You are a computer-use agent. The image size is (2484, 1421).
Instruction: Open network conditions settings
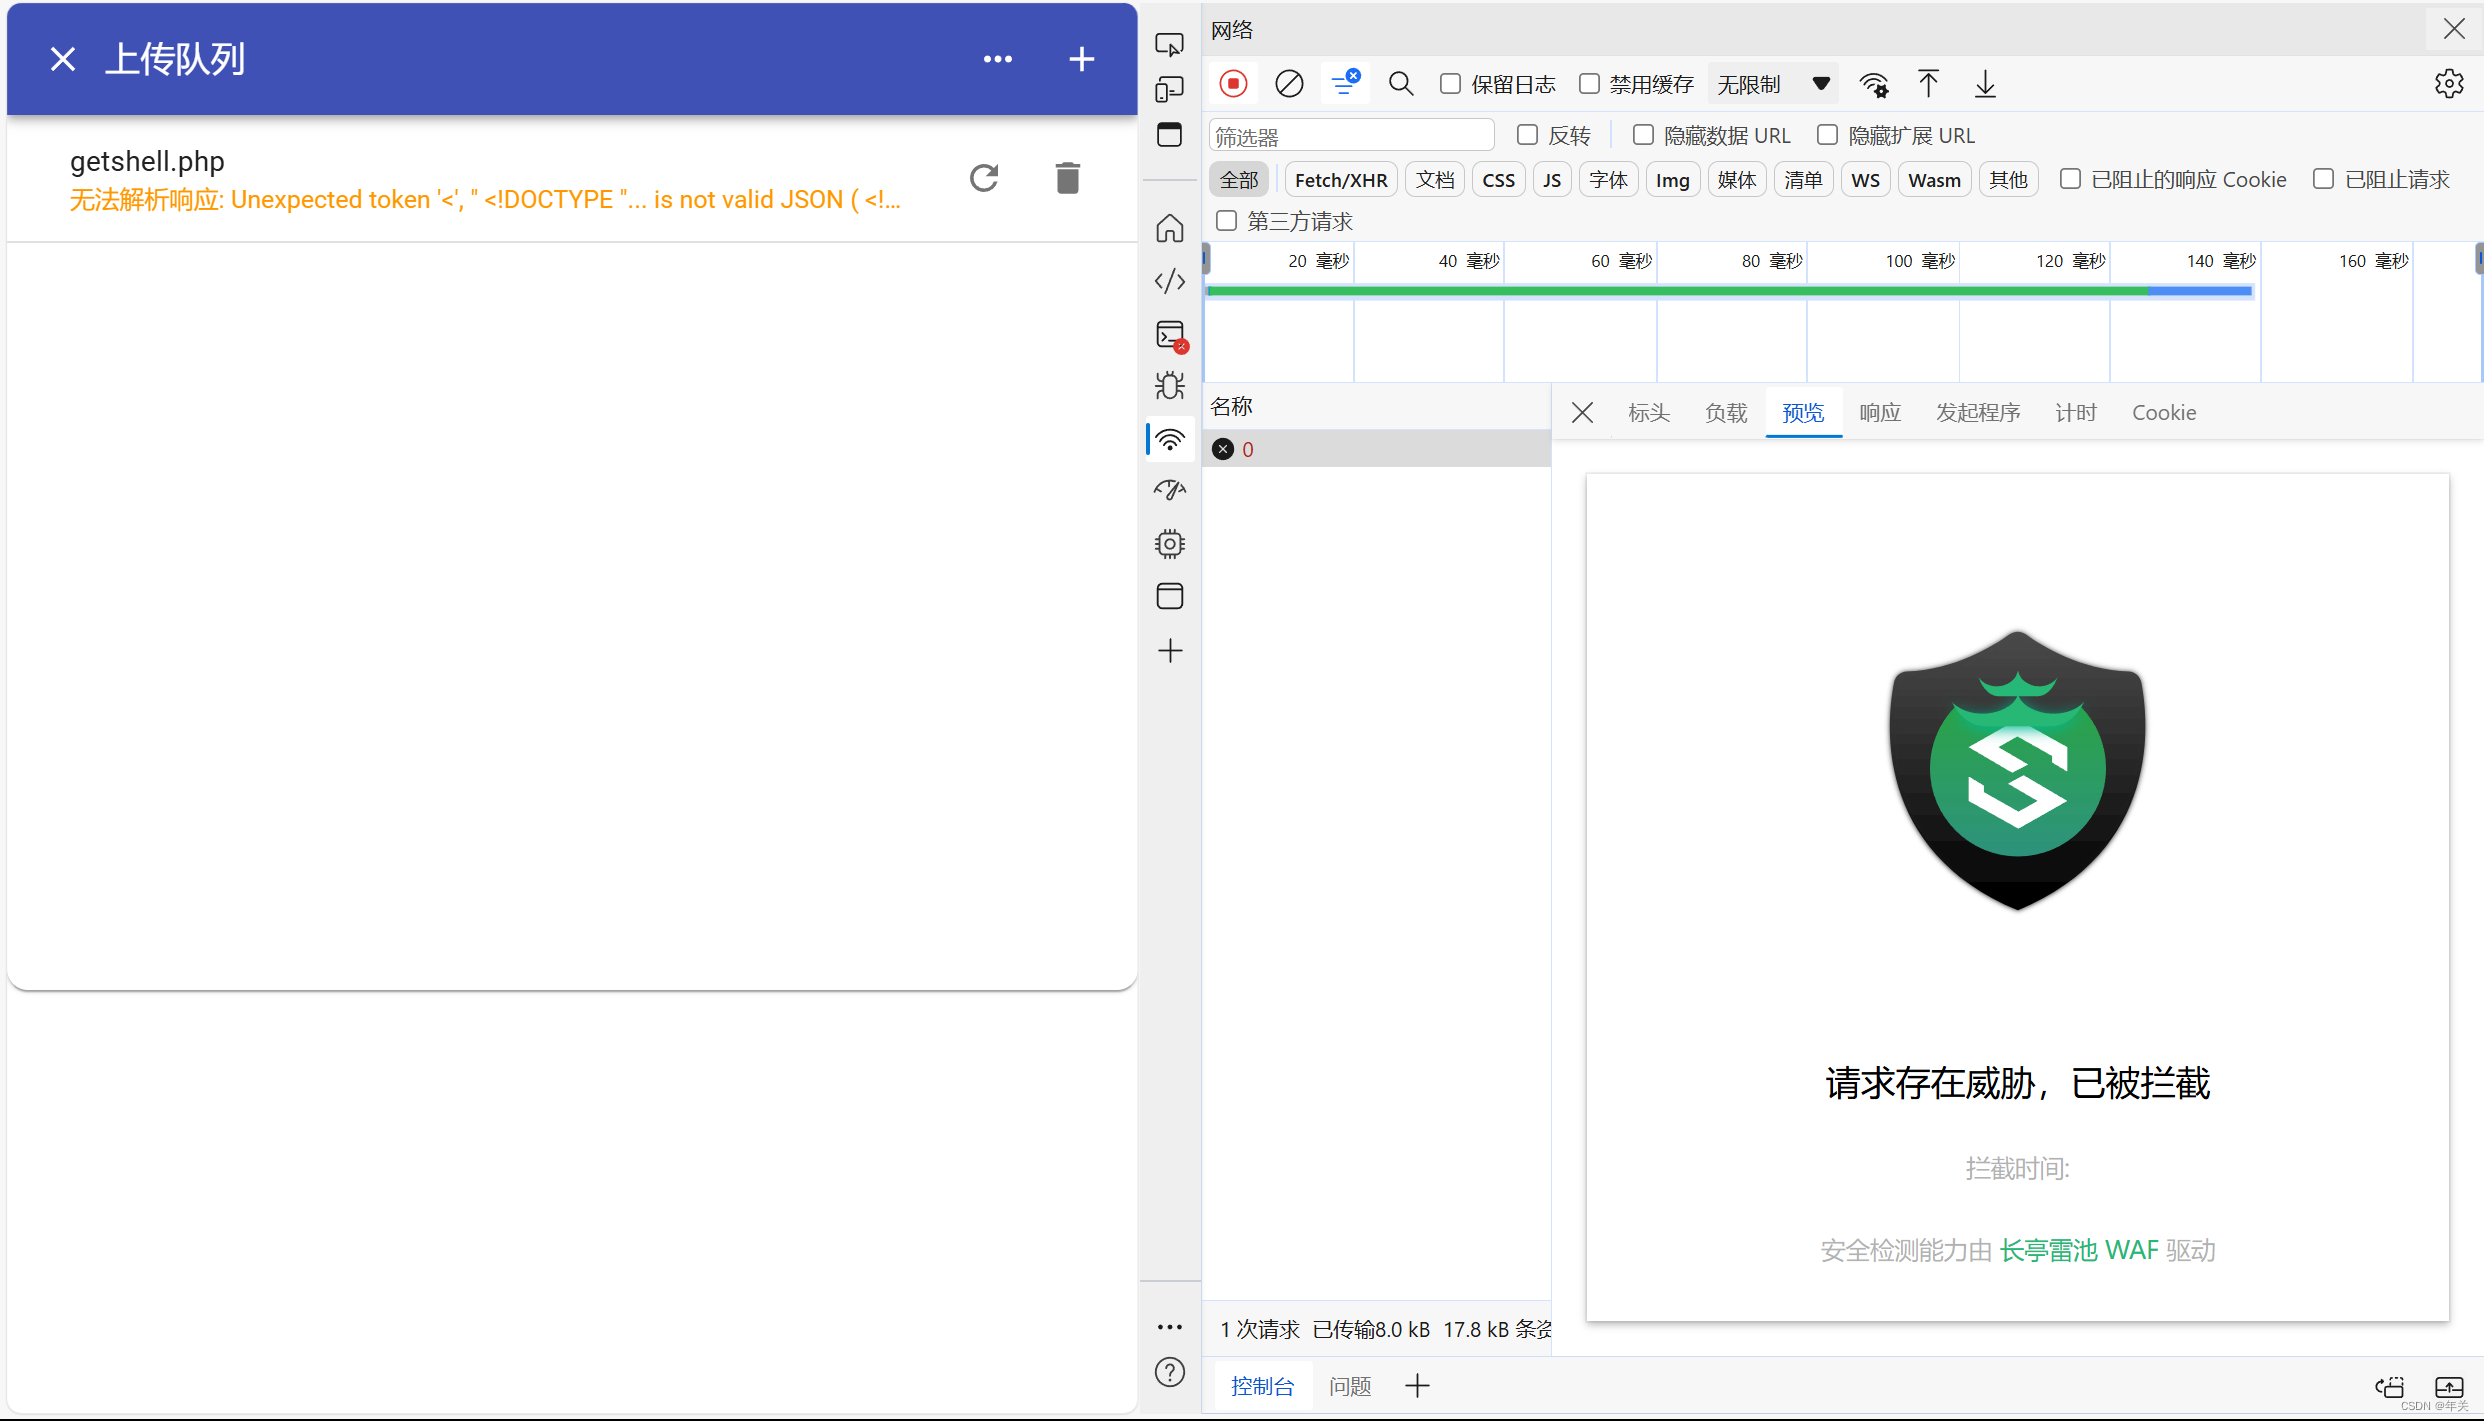[x=1873, y=84]
